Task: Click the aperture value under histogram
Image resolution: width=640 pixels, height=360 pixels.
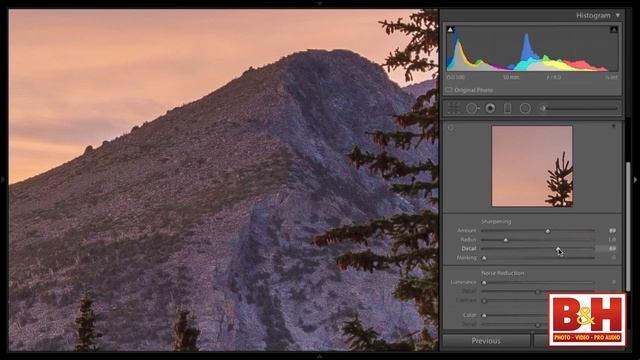Action: pyautogui.click(x=553, y=77)
